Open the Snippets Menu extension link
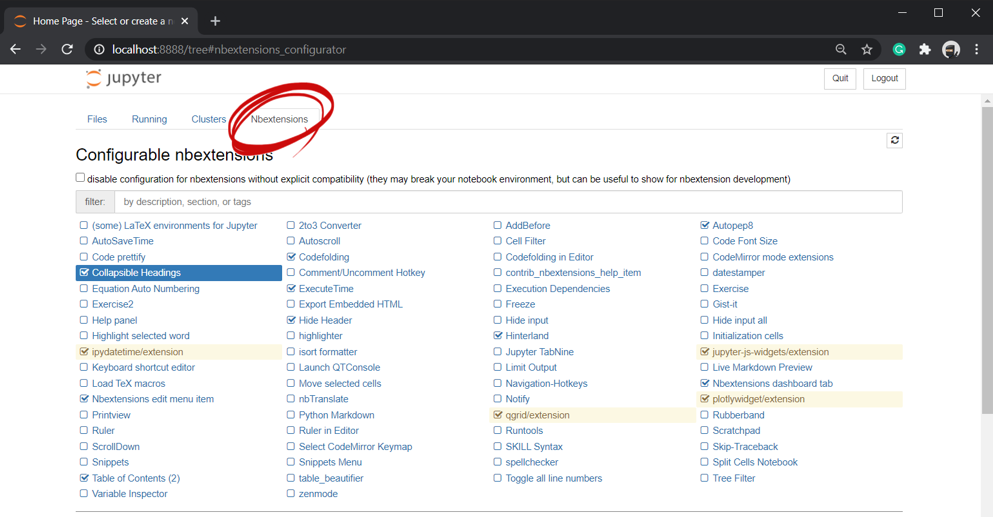Screen dimensions: 993x517 [330, 462]
